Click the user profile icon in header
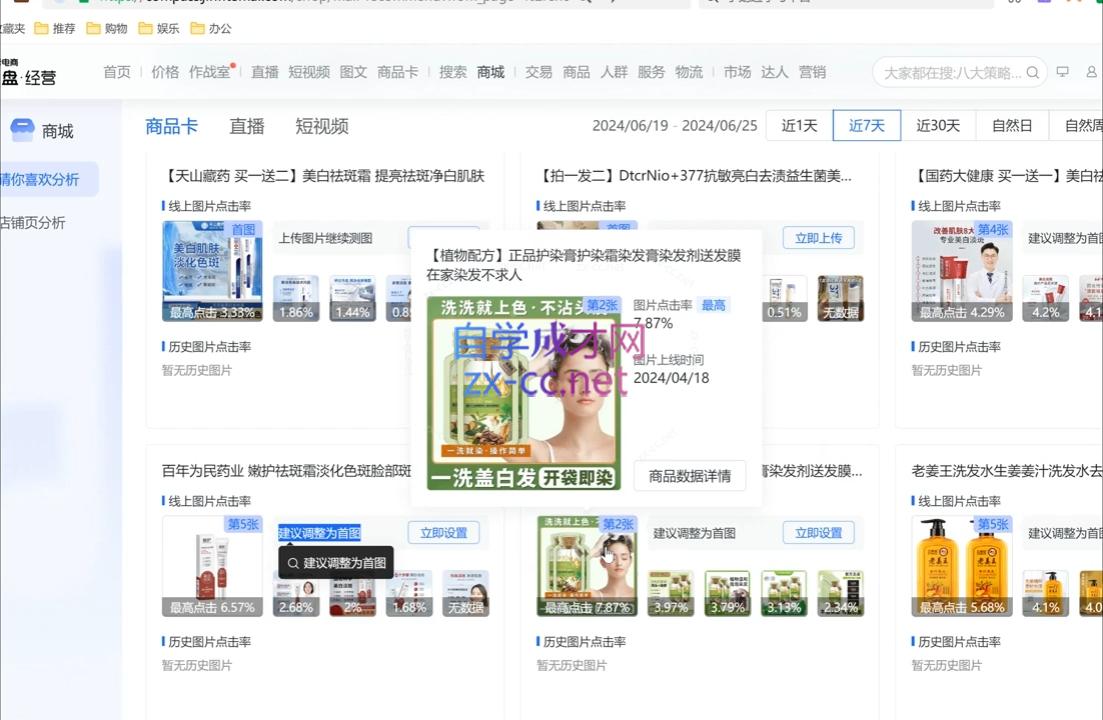 pyautogui.click(x=1091, y=72)
